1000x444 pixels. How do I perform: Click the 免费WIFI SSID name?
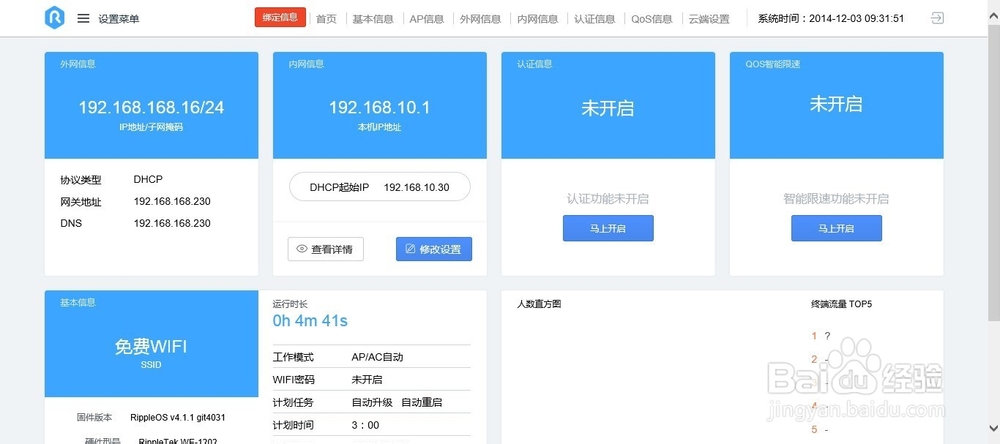pos(151,346)
